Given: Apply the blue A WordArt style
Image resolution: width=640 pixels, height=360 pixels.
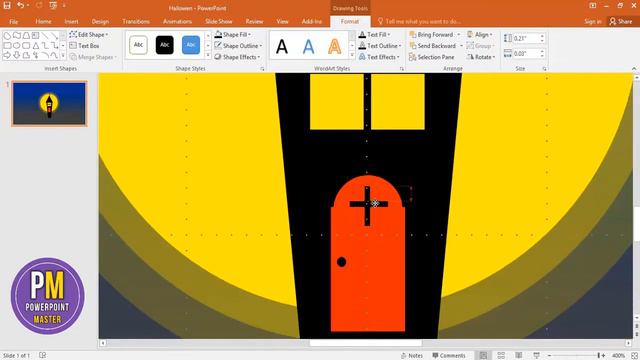Looking at the screenshot, I should click(x=309, y=47).
